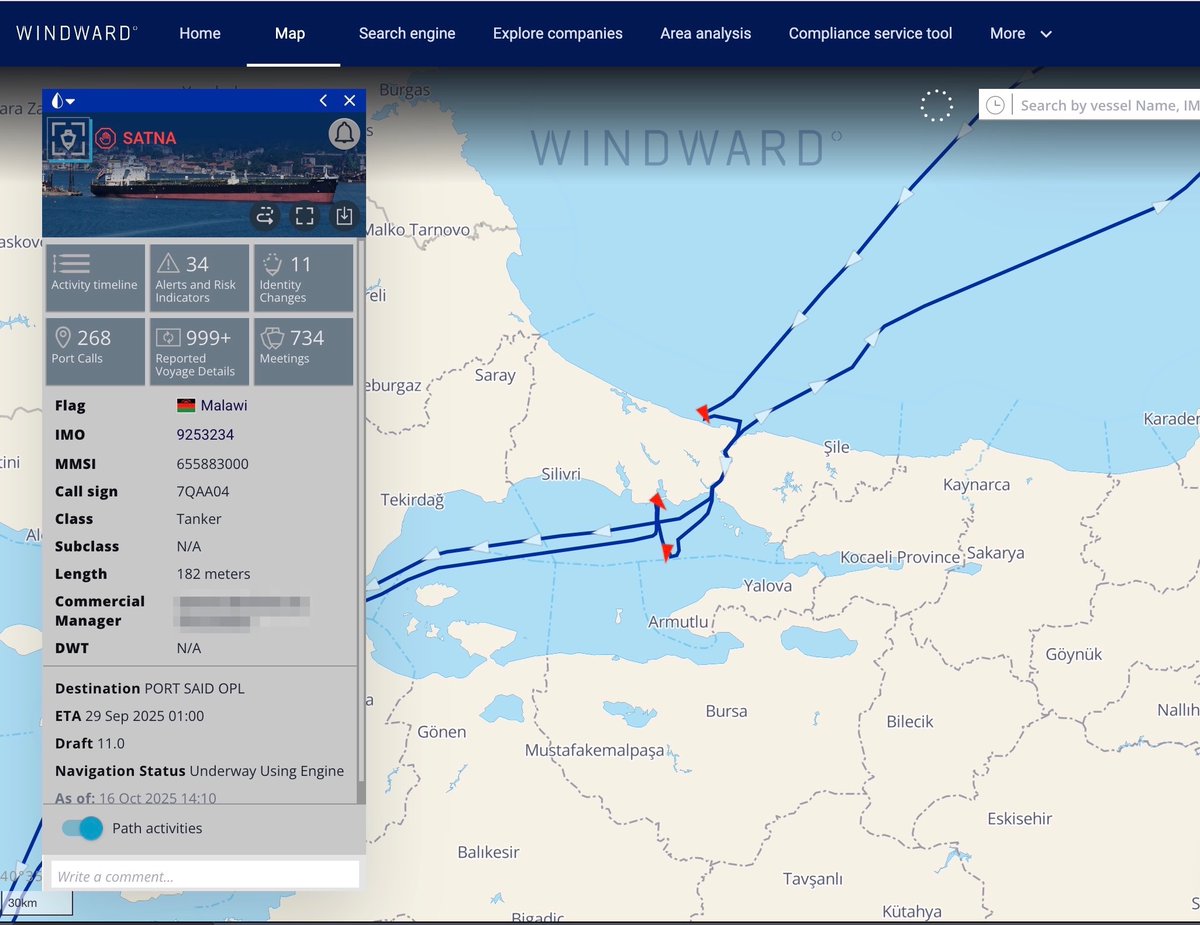The width and height of the screenshot is (1200, 925).
Task: Open the Activity timeline tile
Action: (x=95, y=278)
